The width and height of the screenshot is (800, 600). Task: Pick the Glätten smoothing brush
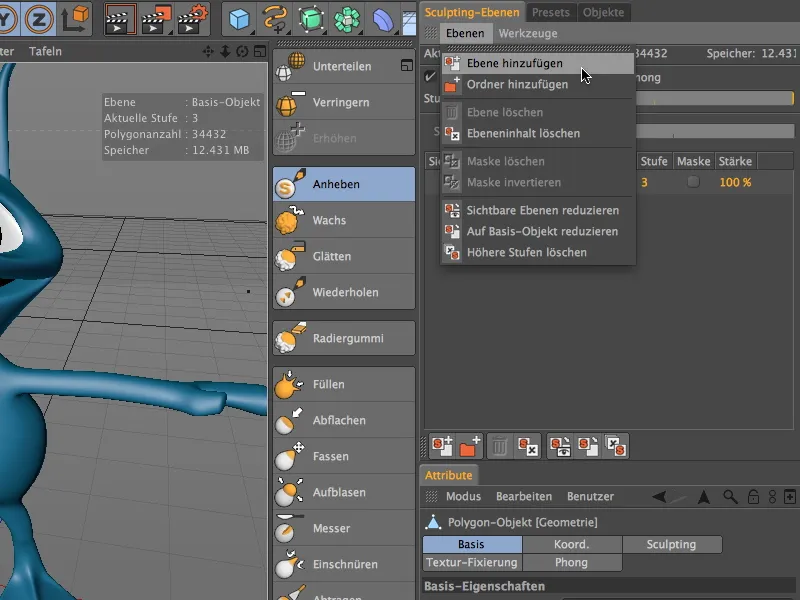[x=343, y=256]
